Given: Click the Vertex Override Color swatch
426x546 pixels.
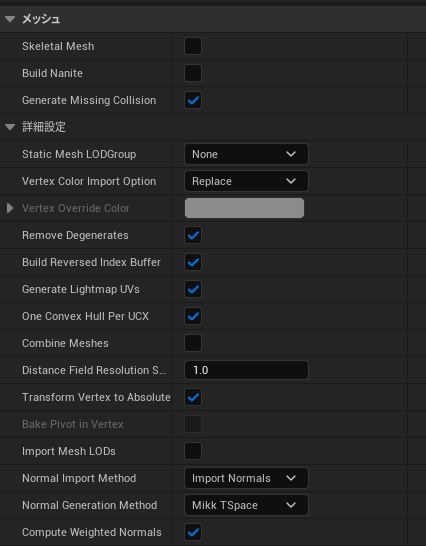Looking at the screenshot, I should [244, 208].
